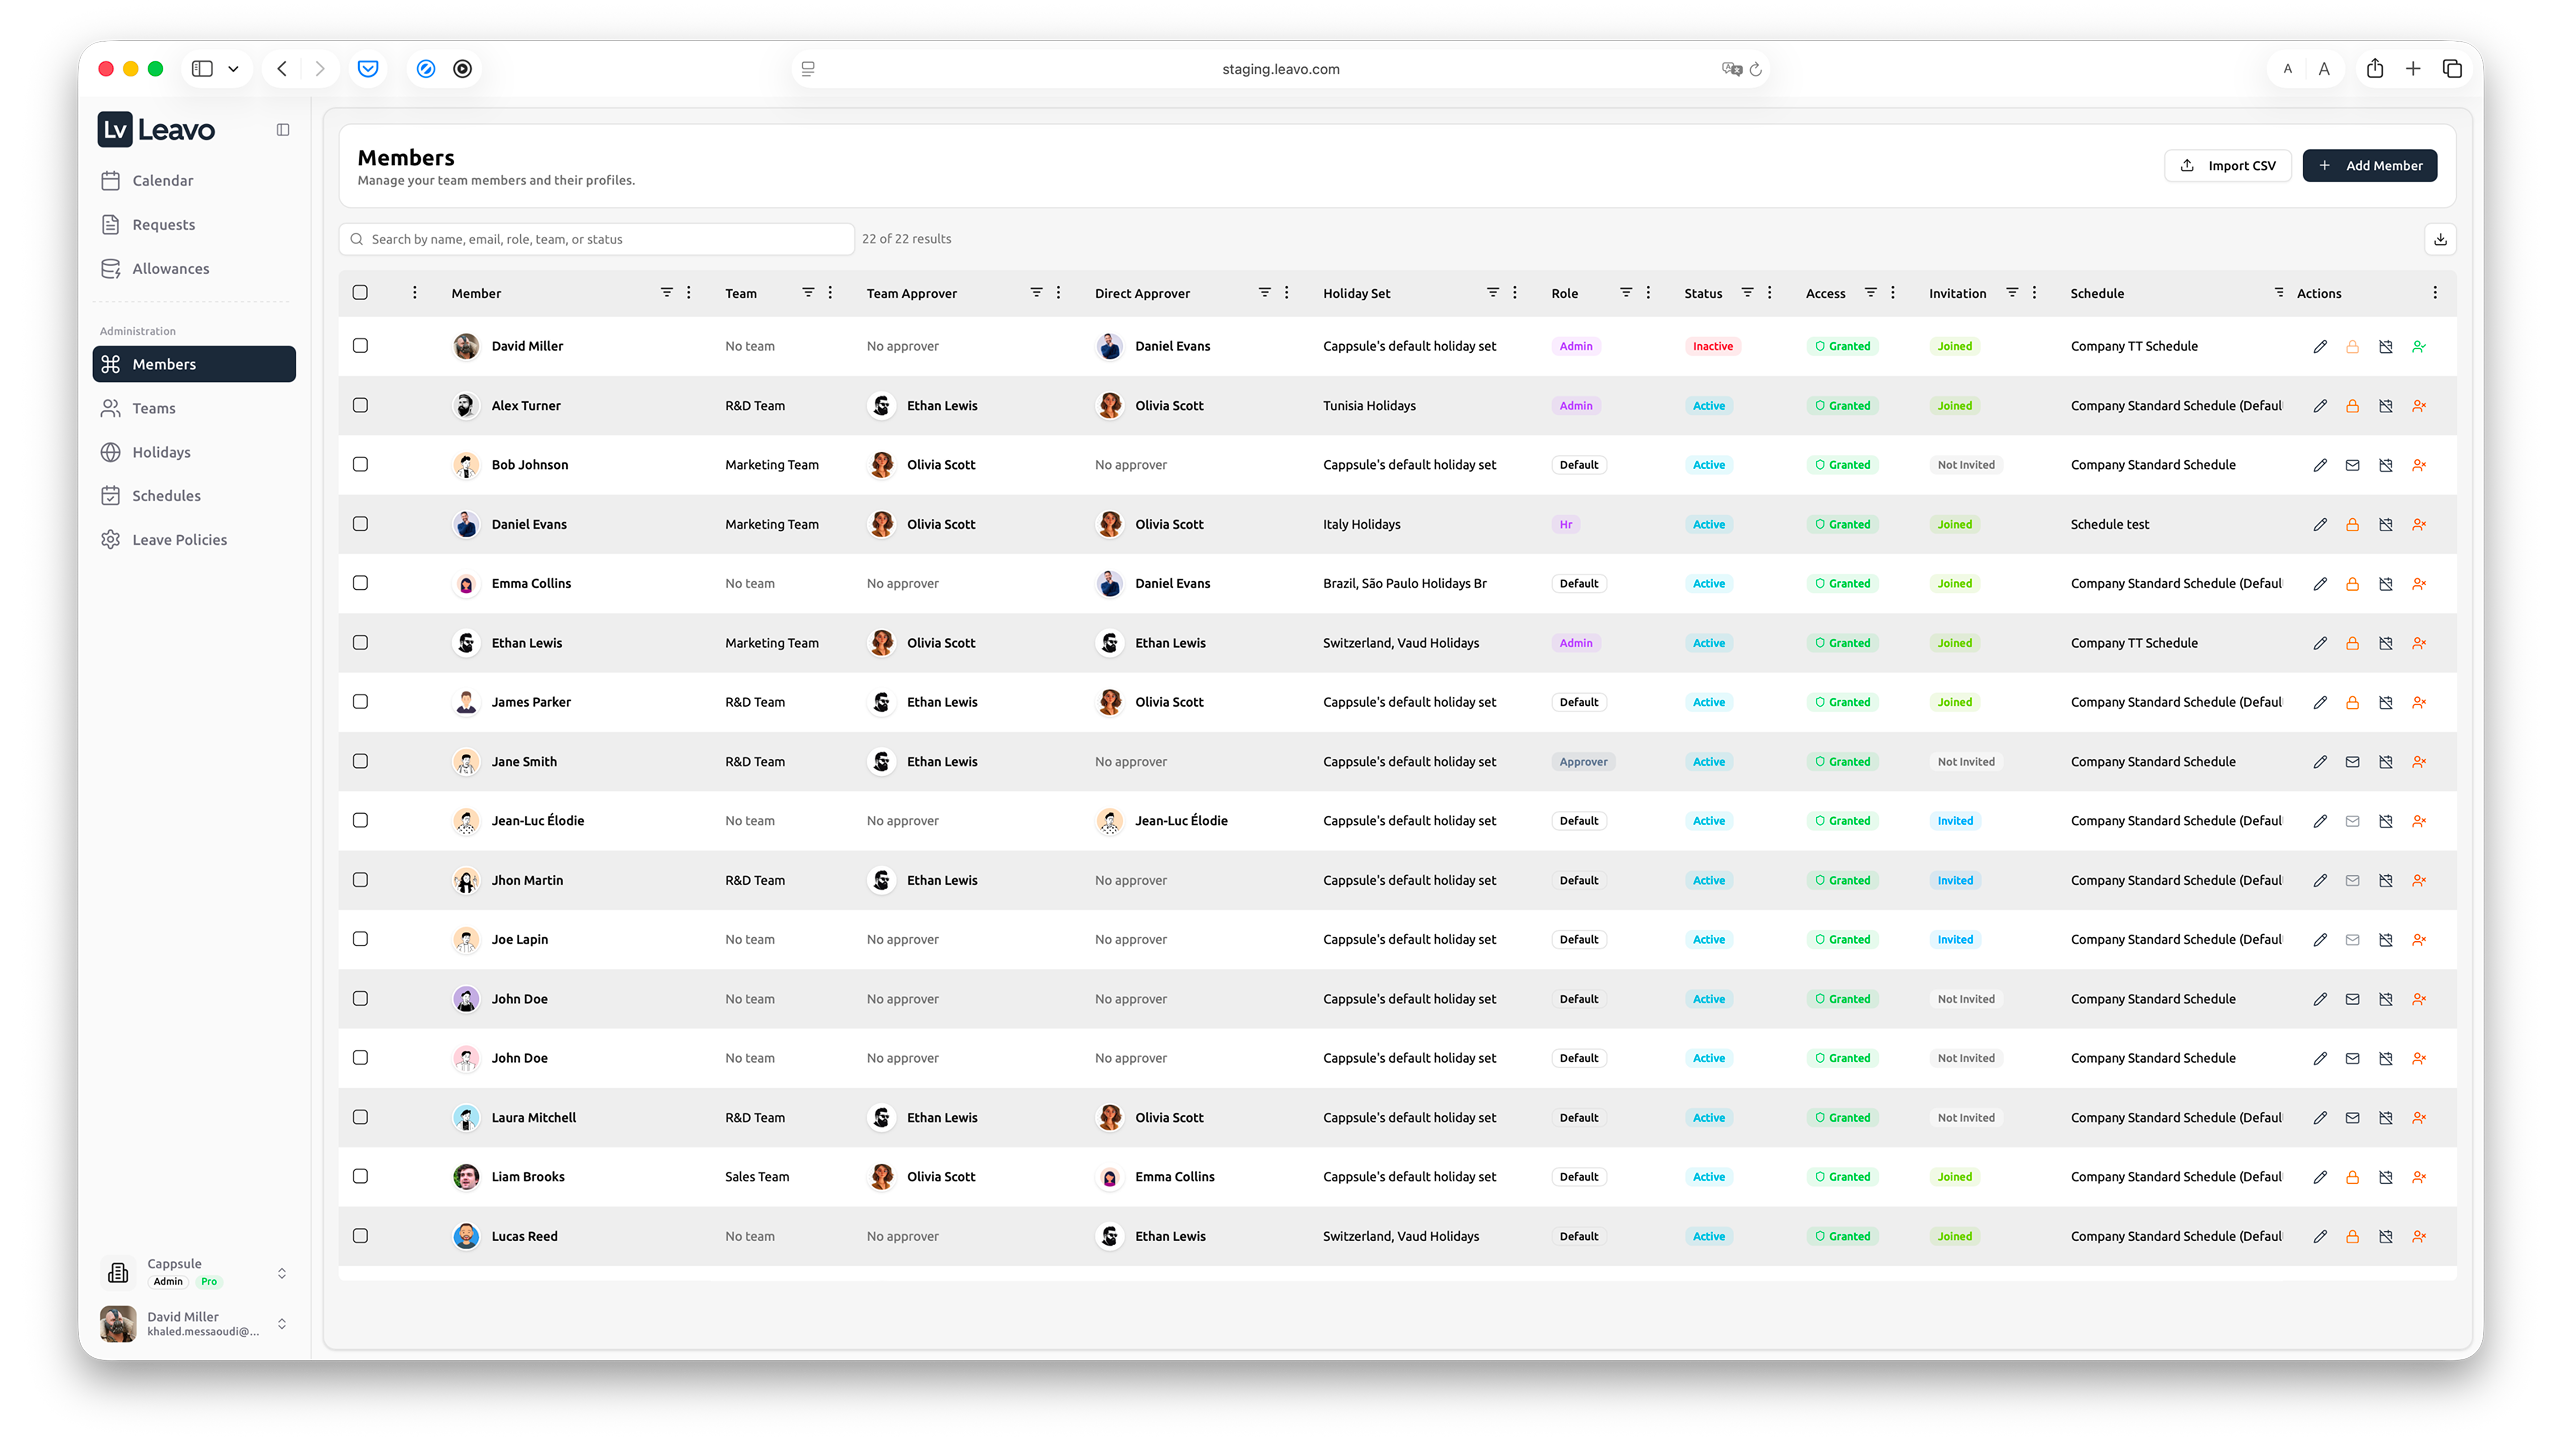Click the Import CSV button
The image size is (2560, 1440).
click(x=2228, y=165)
